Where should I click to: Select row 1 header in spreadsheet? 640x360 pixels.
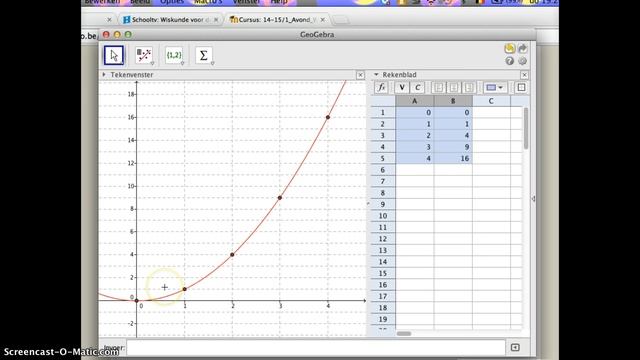coord(383,112)
